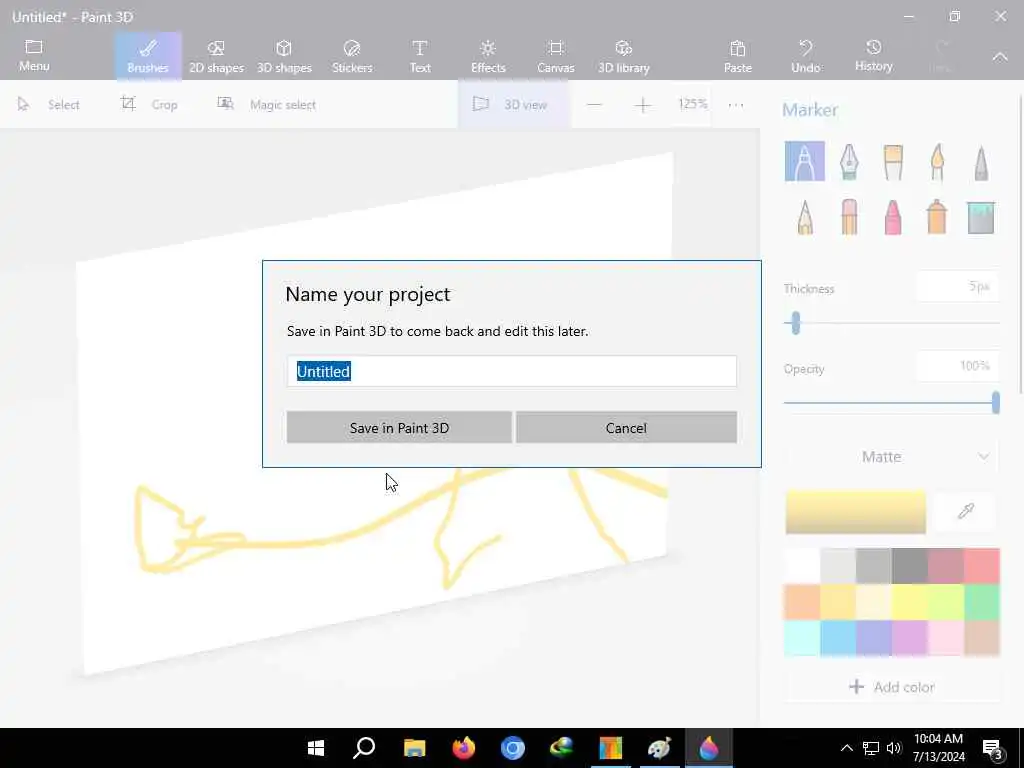Select the Marker brush
Viewport: 1024px width, 768px height.
(x=805, y=161)
